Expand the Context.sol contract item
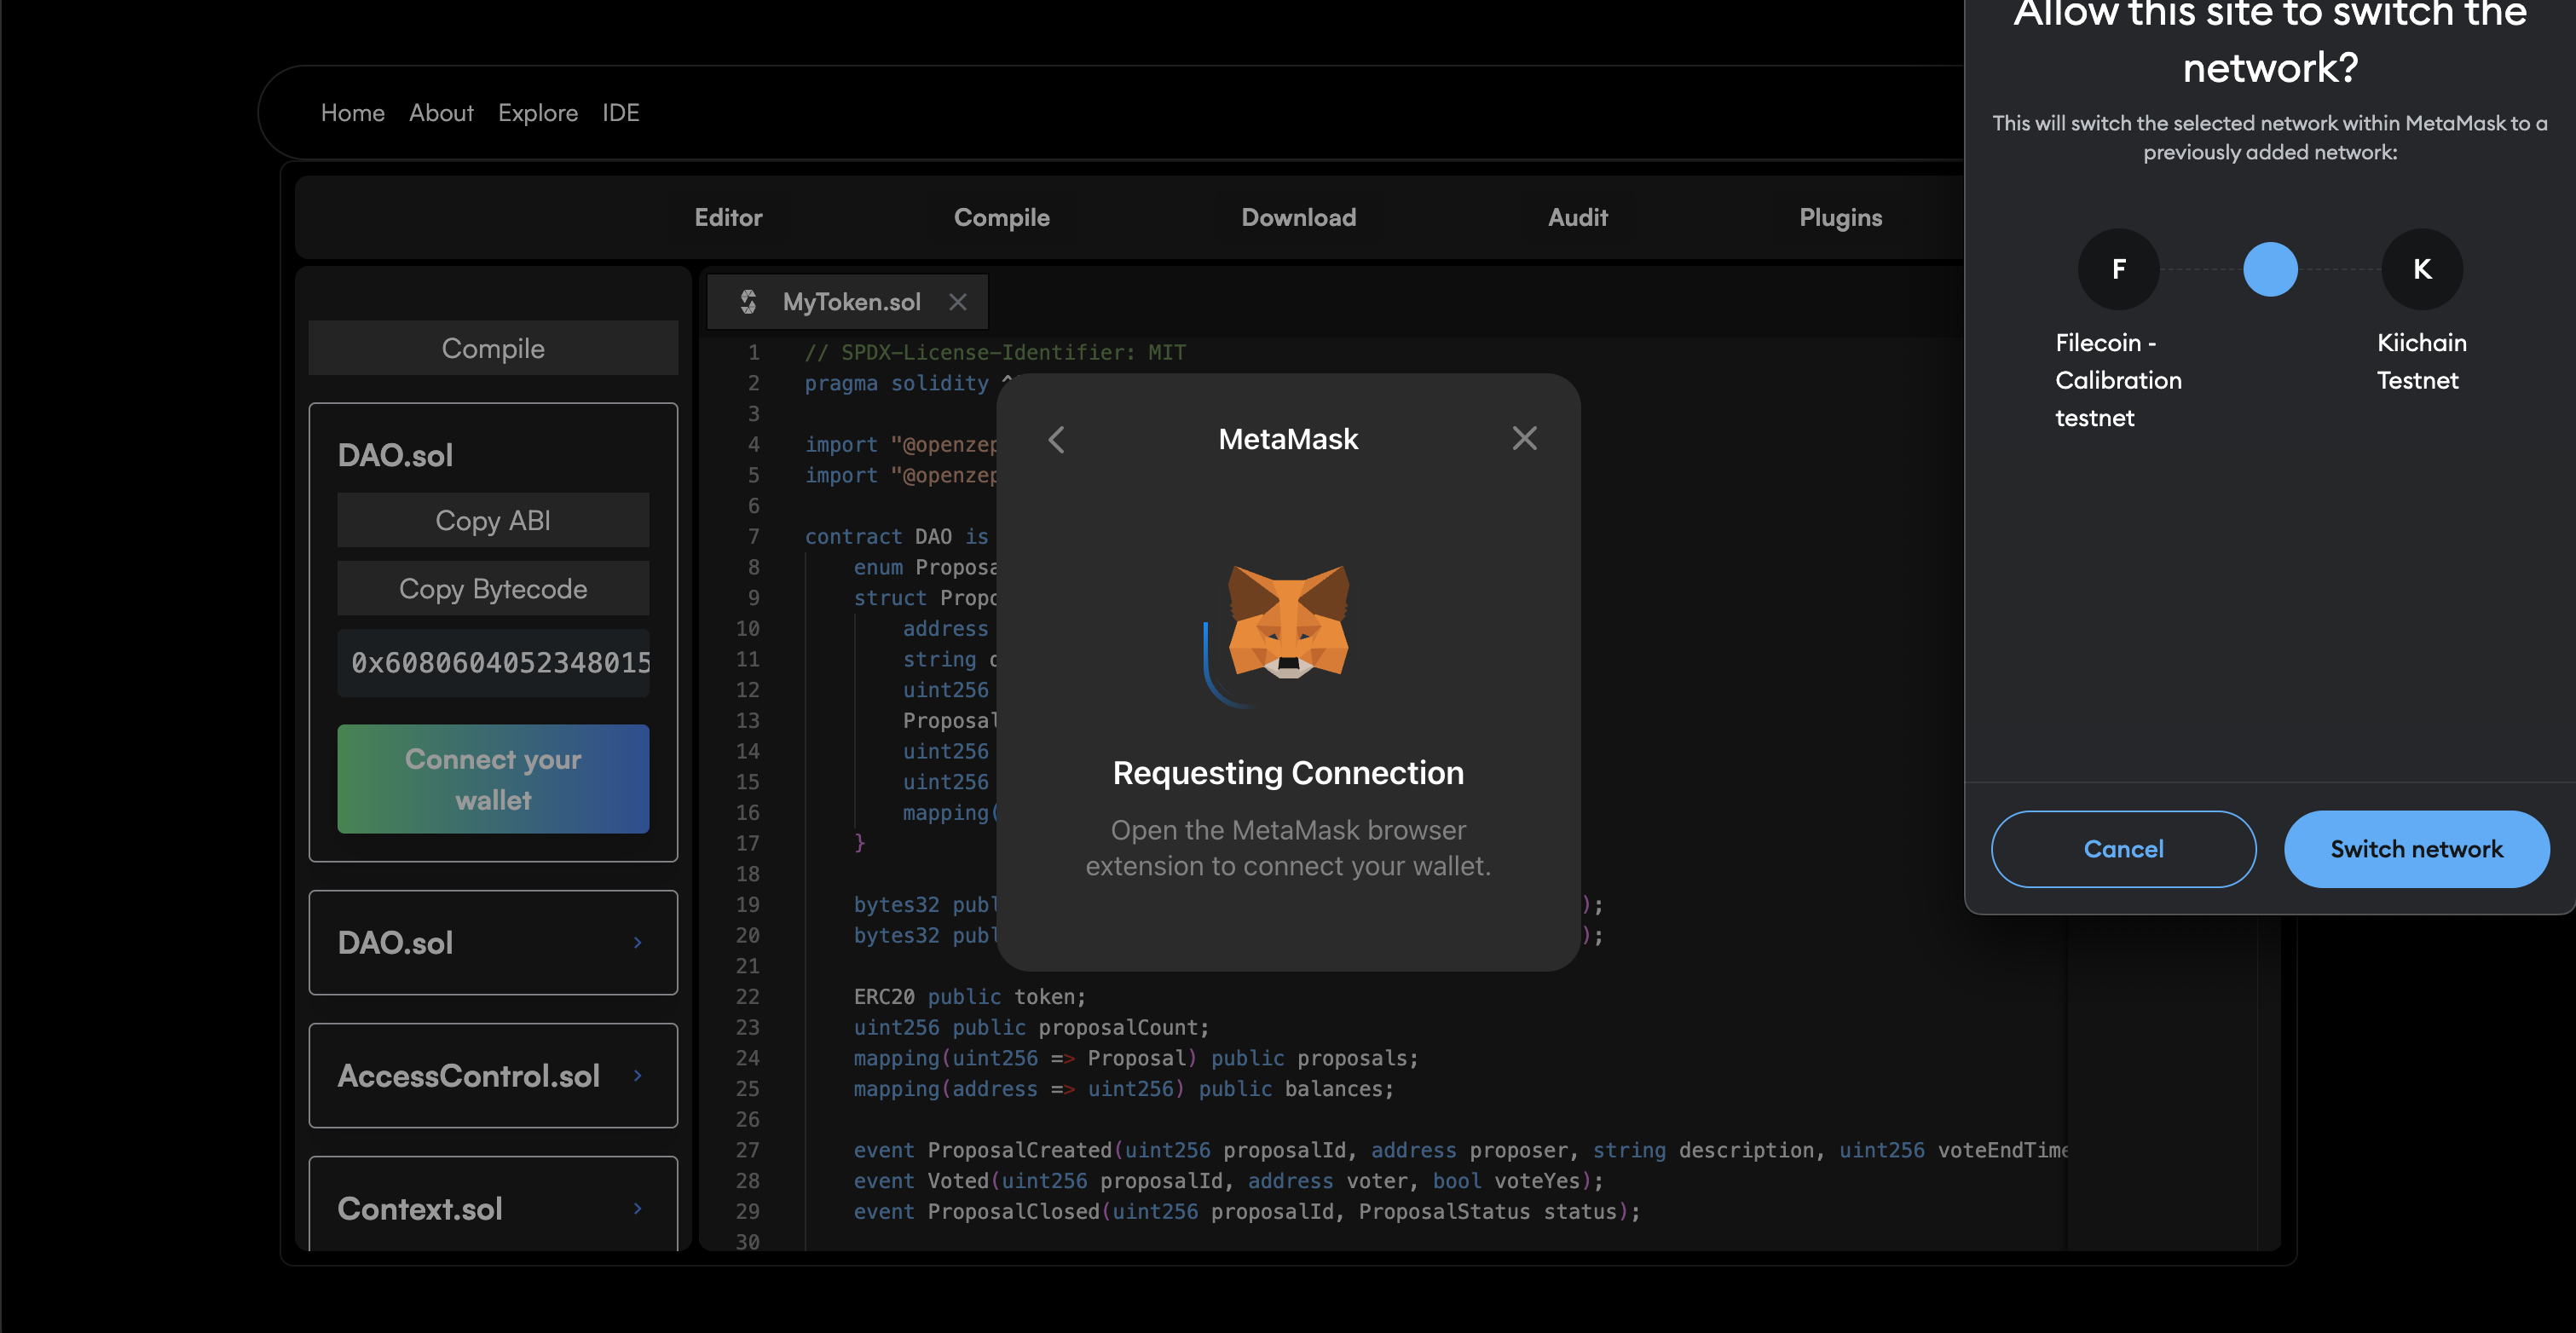Image resolution: width=2576 pixels, height=1333 pixels. [x=637, y=1208]
